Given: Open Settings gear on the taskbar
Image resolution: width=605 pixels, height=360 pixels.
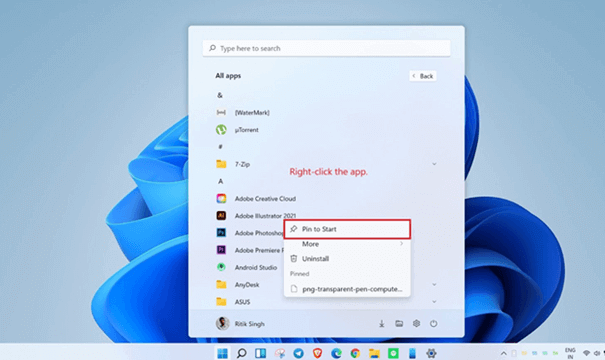Looking at the screenshot, I should tap(431, 353).
